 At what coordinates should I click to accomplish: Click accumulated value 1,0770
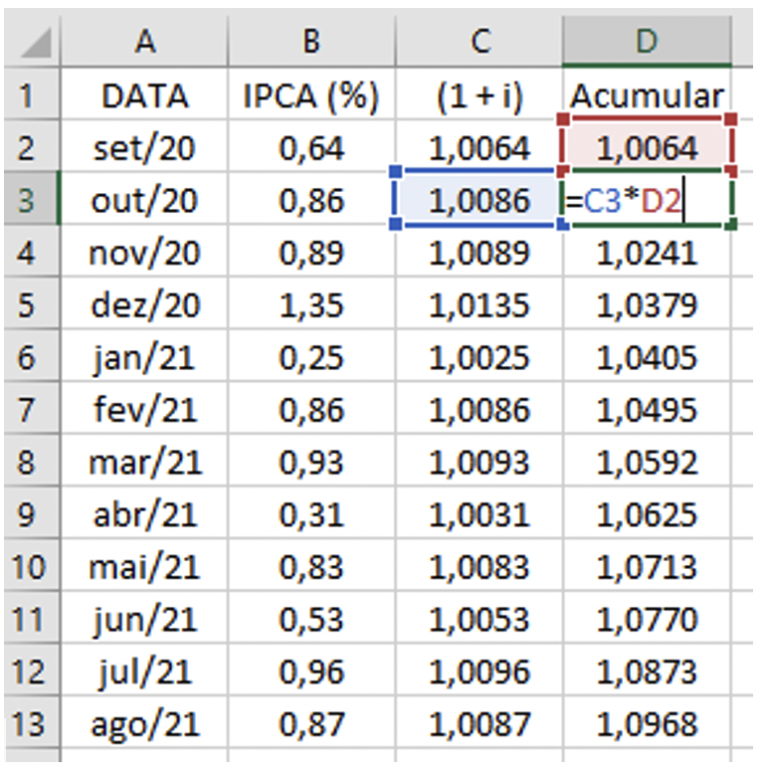[x=647, y=618]
